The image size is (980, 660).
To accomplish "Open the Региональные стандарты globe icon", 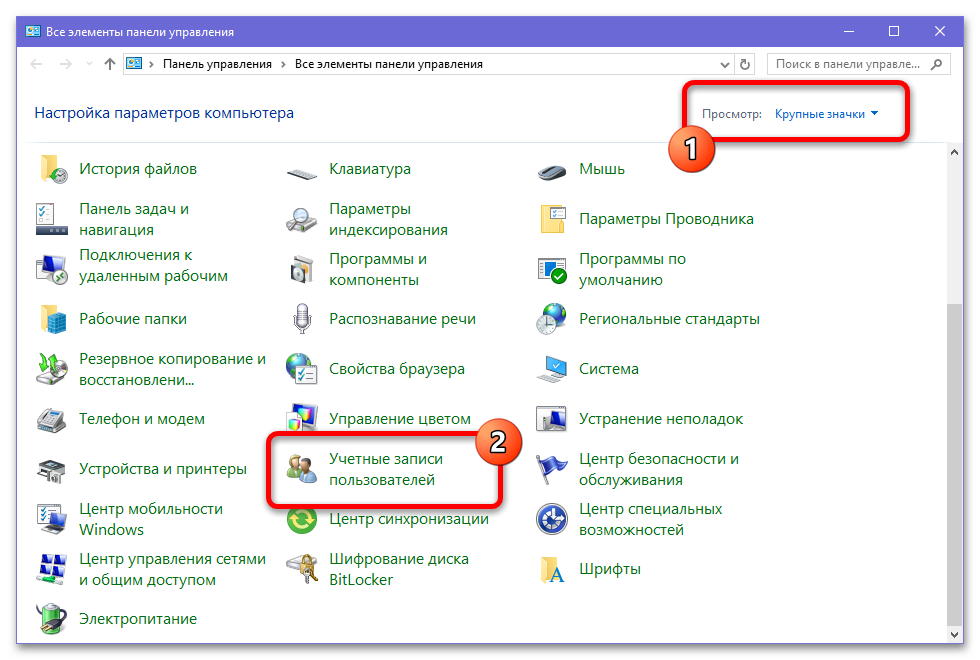I will (x=552, y=319).
